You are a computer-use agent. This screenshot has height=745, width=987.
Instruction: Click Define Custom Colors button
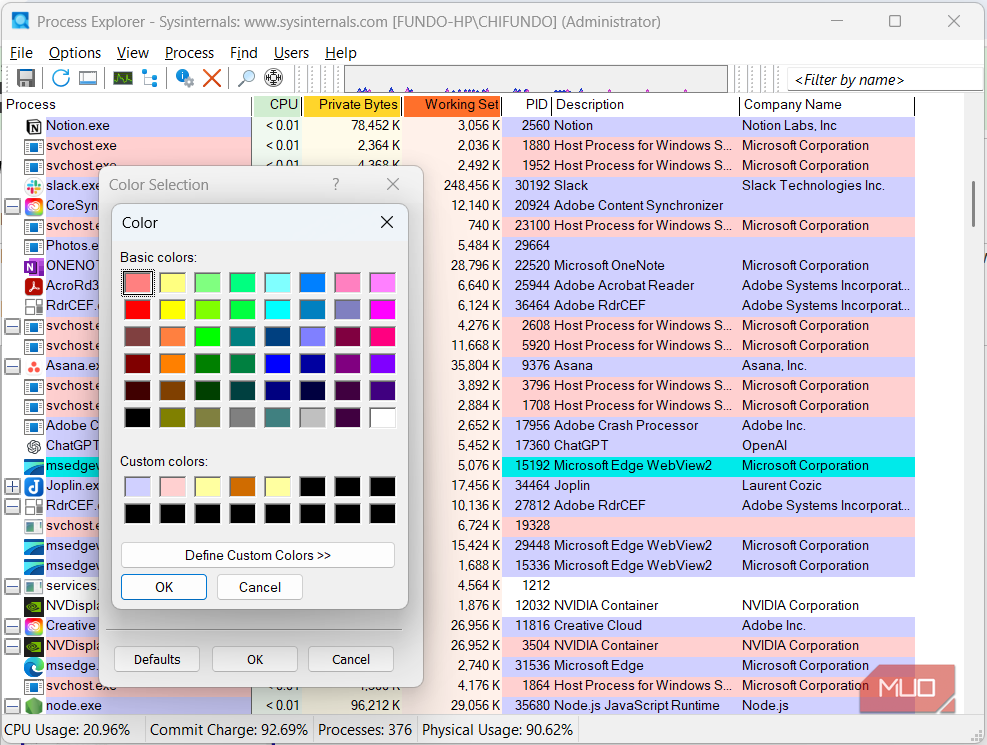[x=258, y=555]
